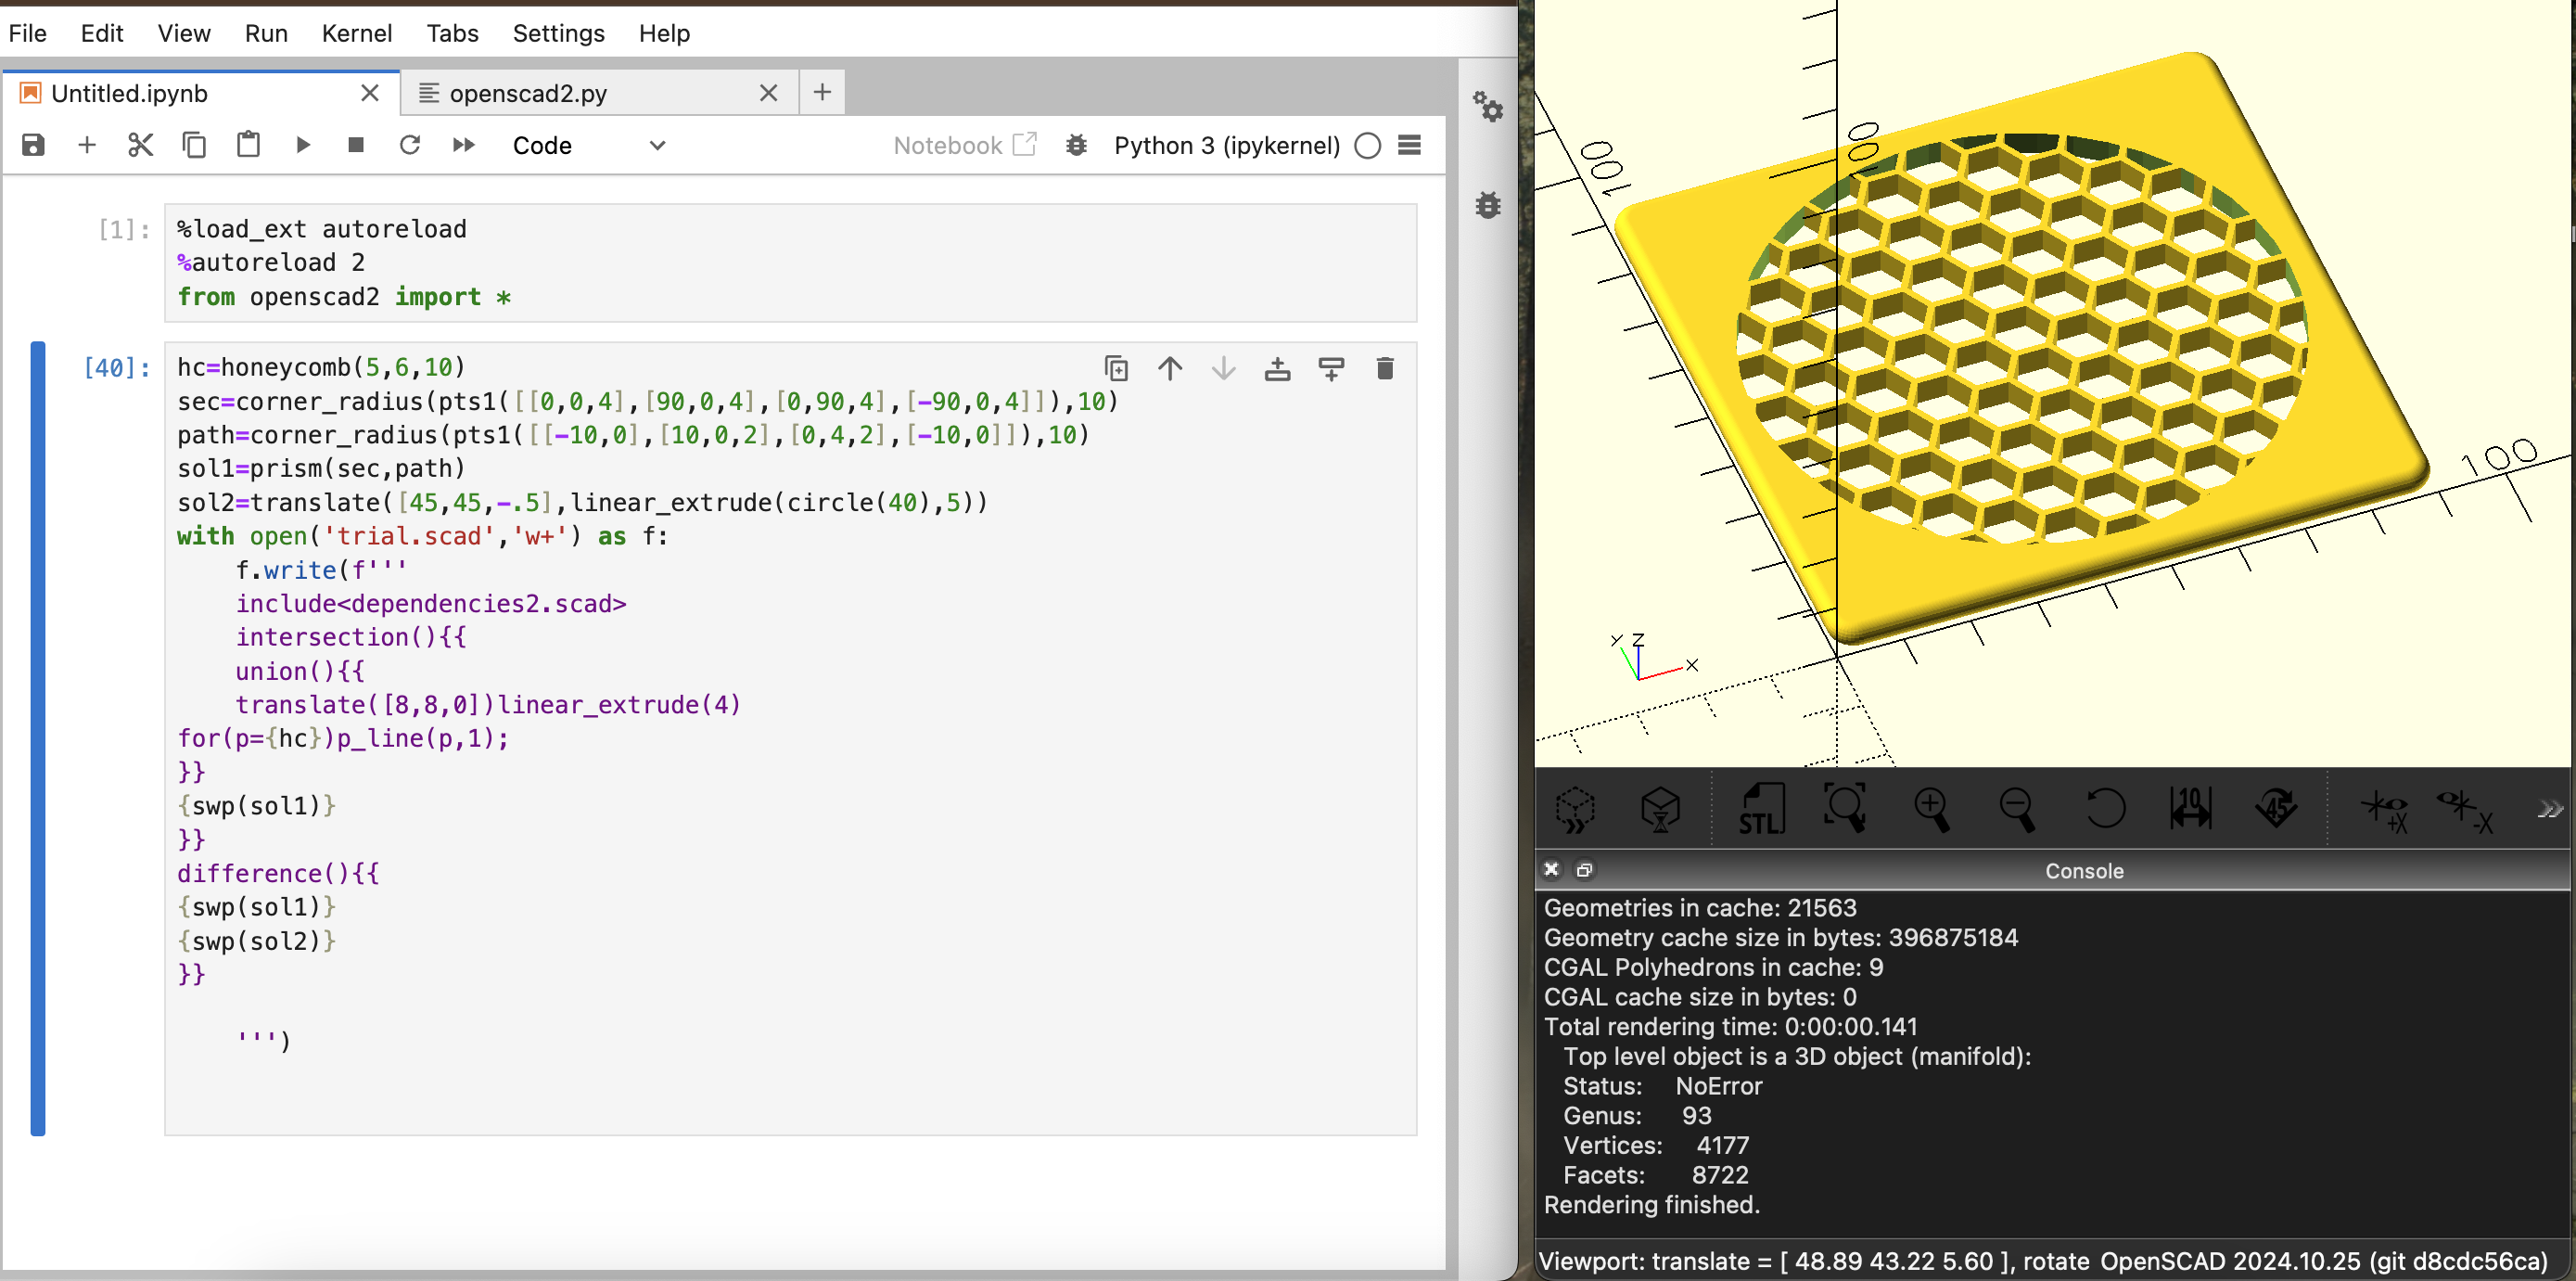Click the Export as STL icon
The height and width of the screenshot is (1281, 2576).
pyautogui.click(x=1761, y=808)
